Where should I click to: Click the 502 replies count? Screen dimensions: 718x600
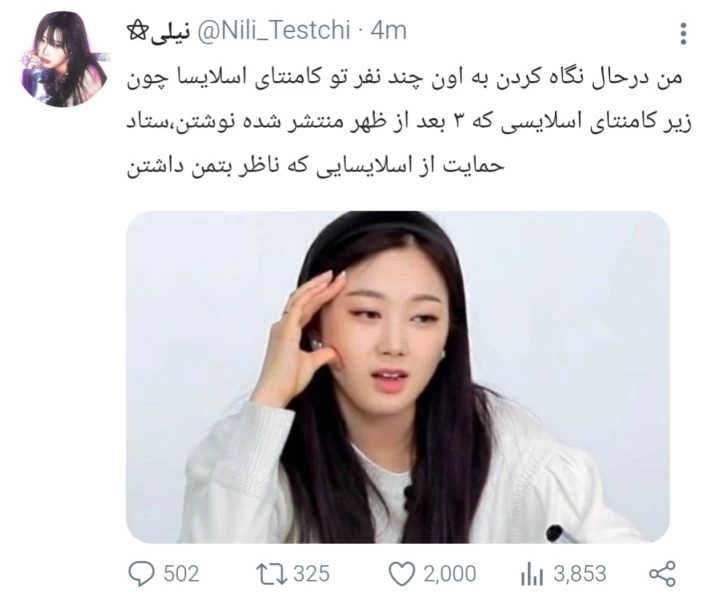(181, 574)
